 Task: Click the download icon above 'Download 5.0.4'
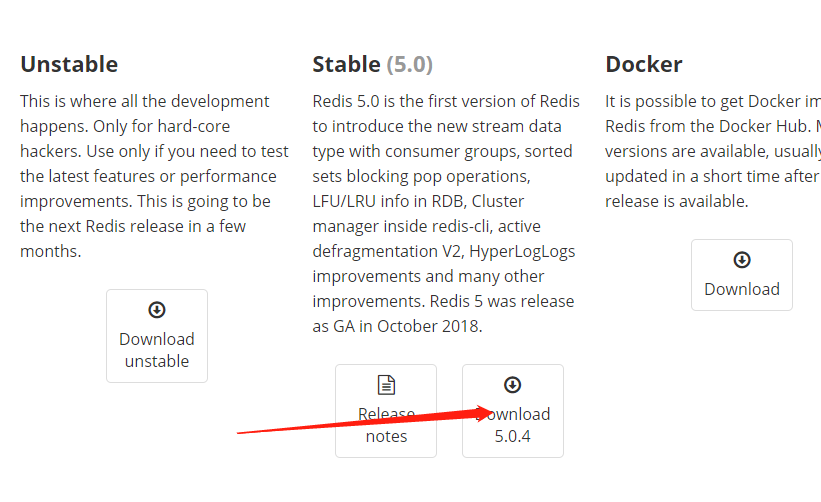tap(512, 385)
